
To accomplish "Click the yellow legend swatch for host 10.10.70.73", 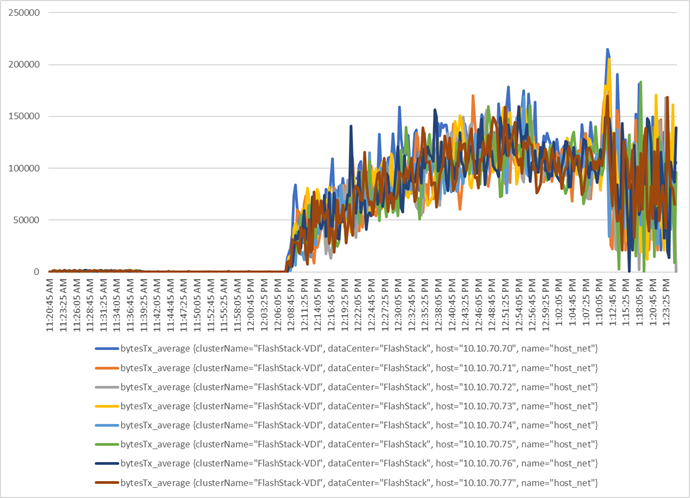I will coord(107,406).
